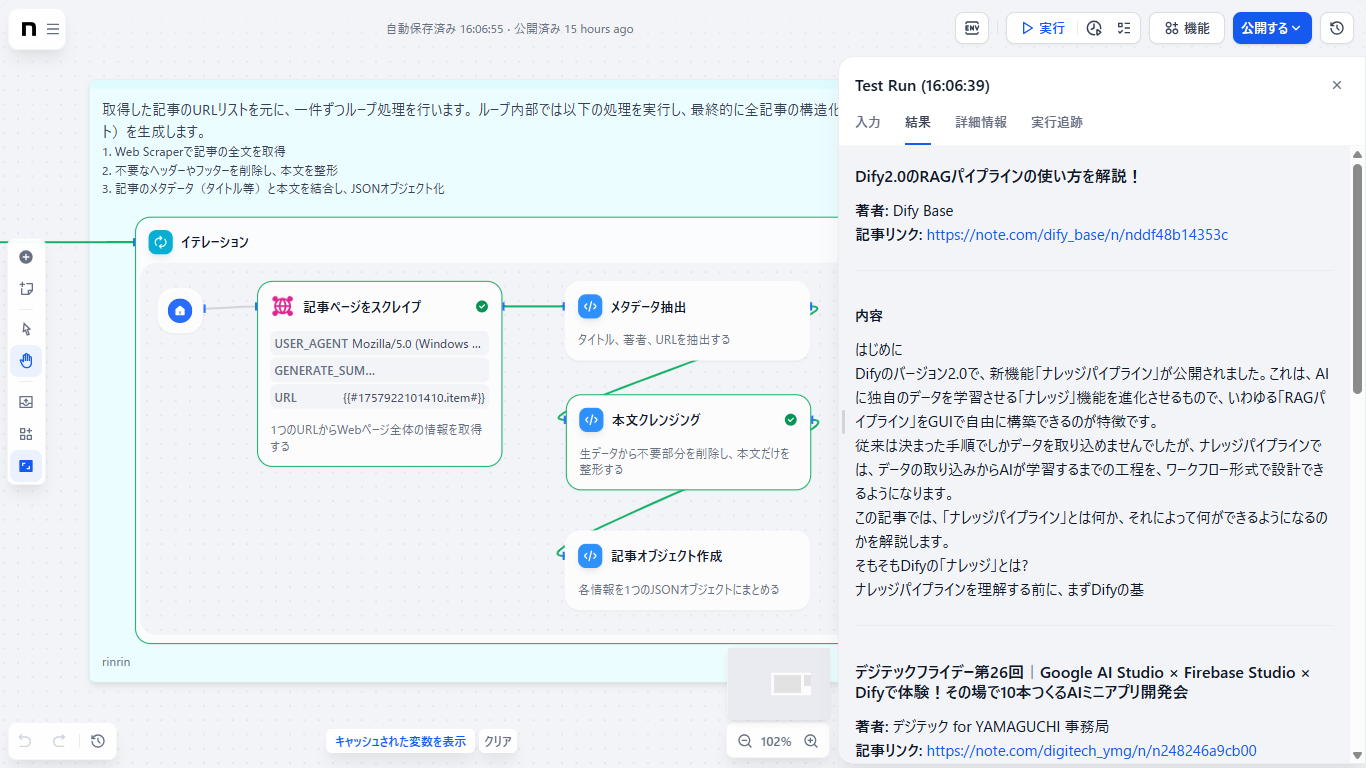Click the 本文クレンジング code icon
The width and height of the screenshot is (1366, 768).
[591, 420]
